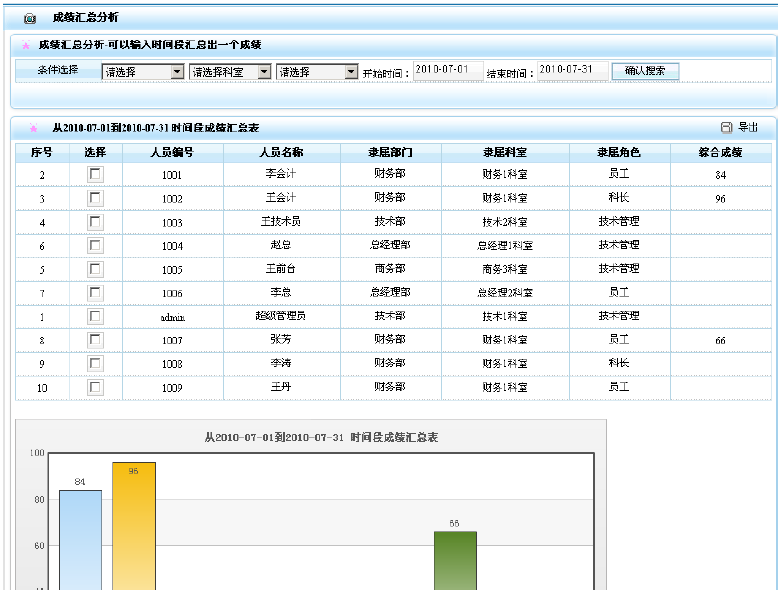This screenshot has height=594, width=781.
Task: Tick the checkbox for 李会计 row
Action: pos(95,174)
